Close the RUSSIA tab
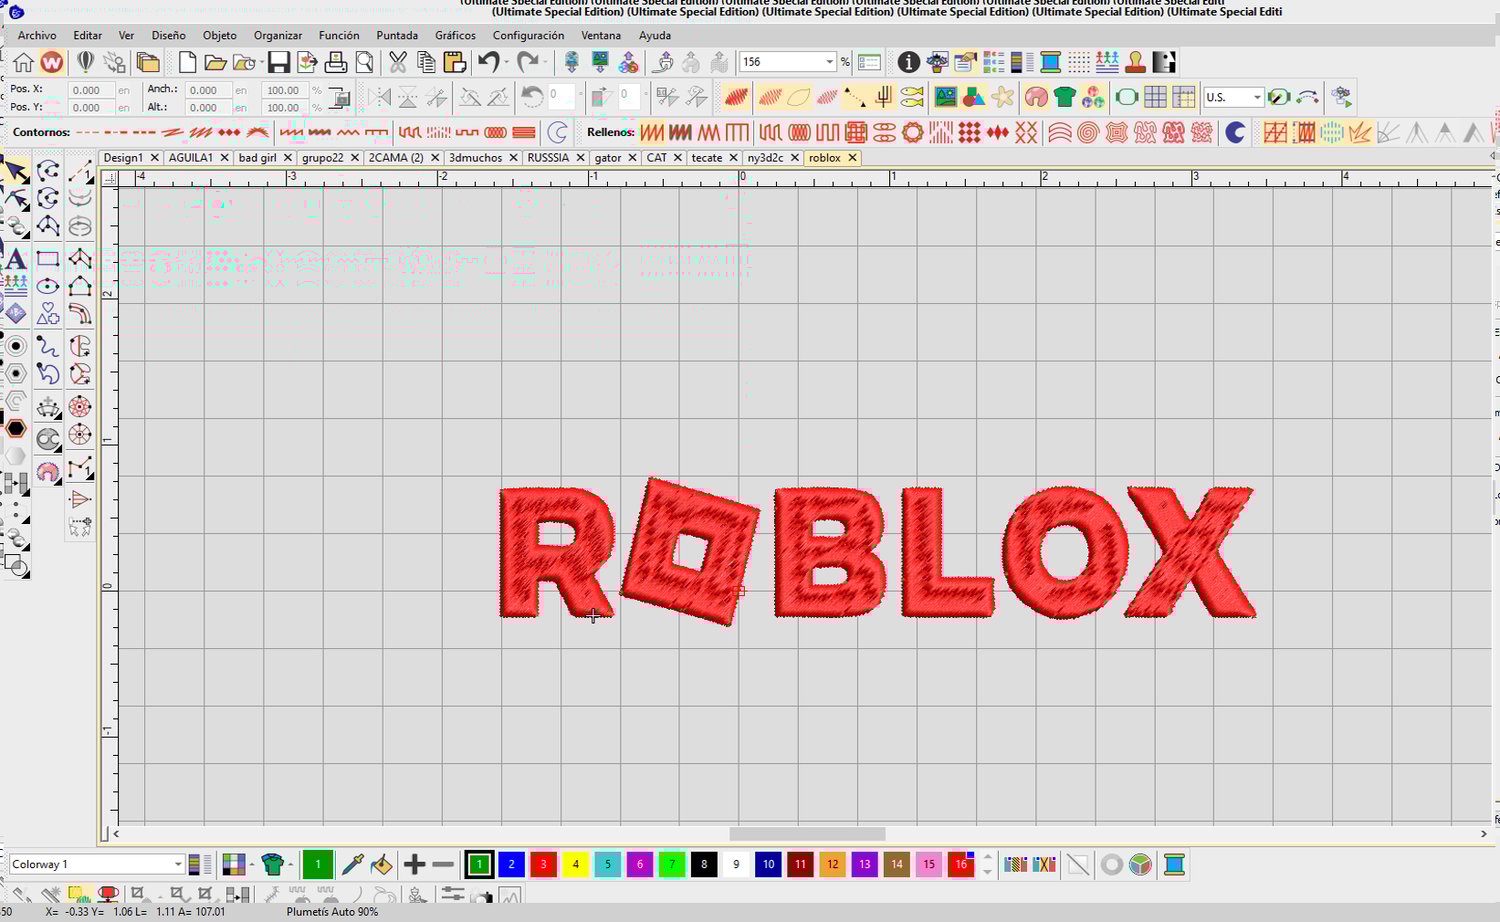This screenshot has width=1500, height=922. [x=580, y=158]
